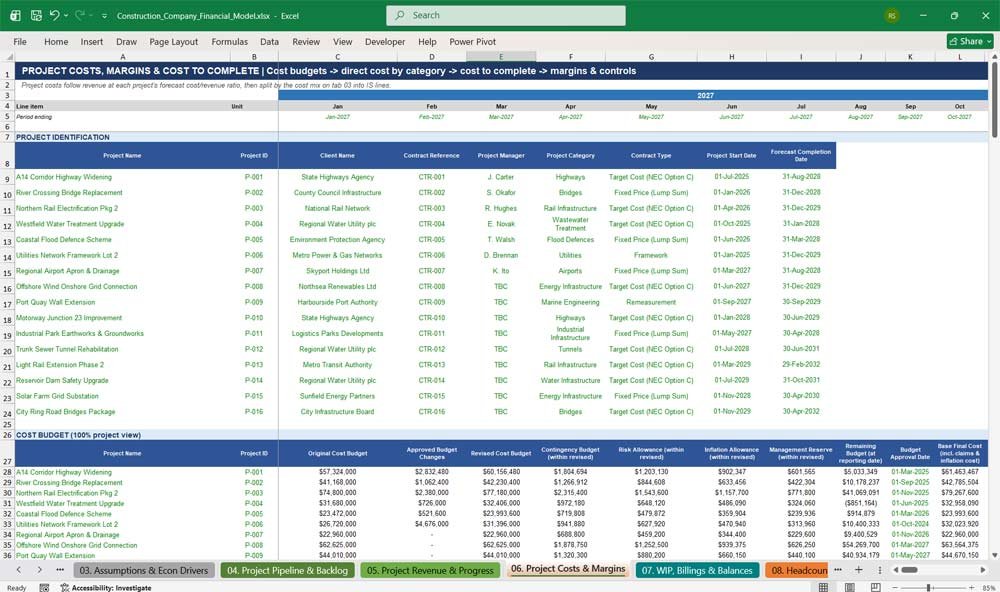1000x592 pixels.
Task: Open the View ribbon tab
Action: pyautogui.click(x=342, y=41)
